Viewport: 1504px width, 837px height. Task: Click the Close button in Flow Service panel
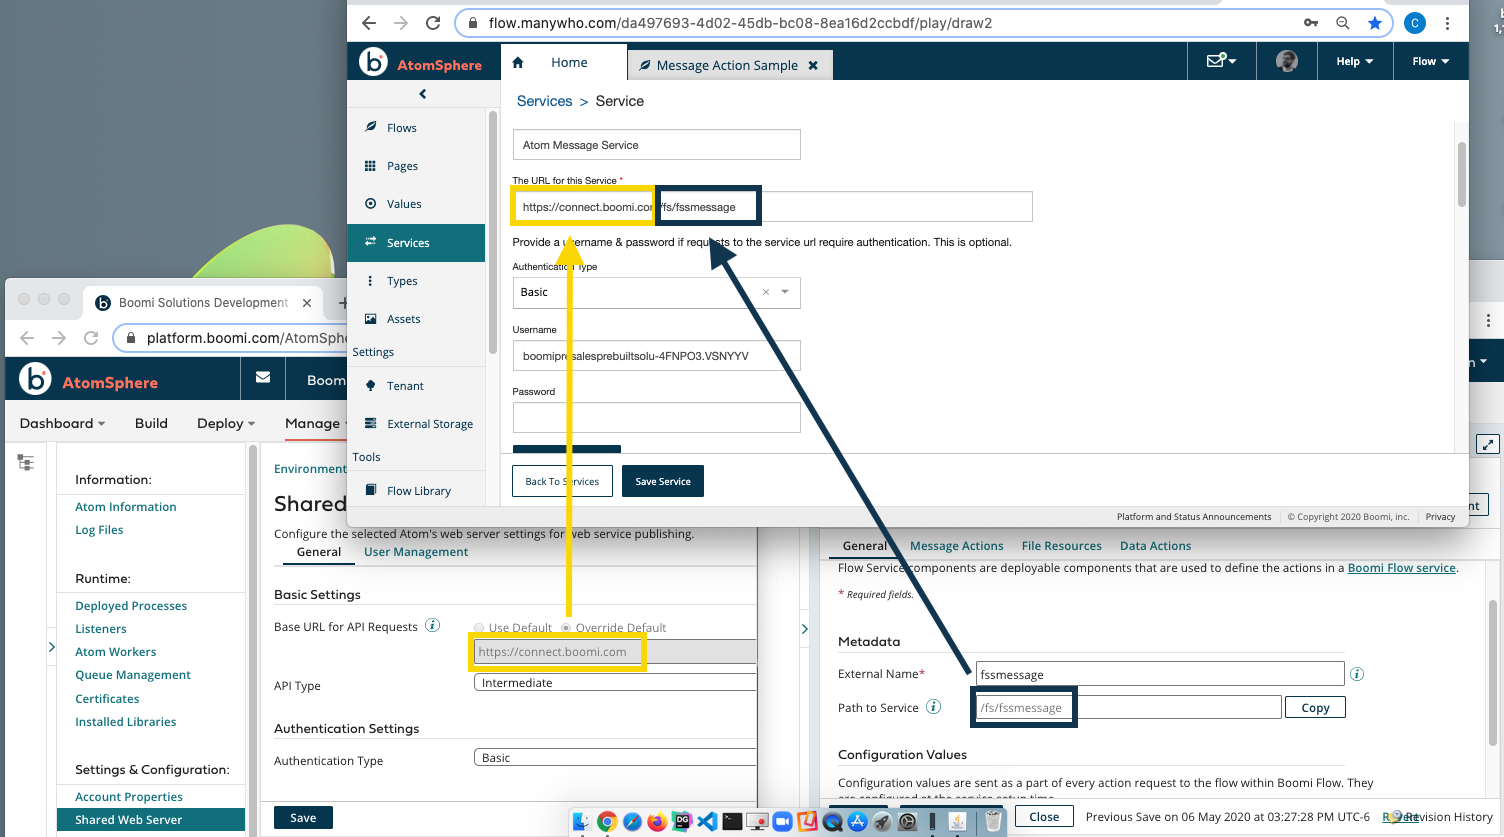click(x=1044, y=816)
